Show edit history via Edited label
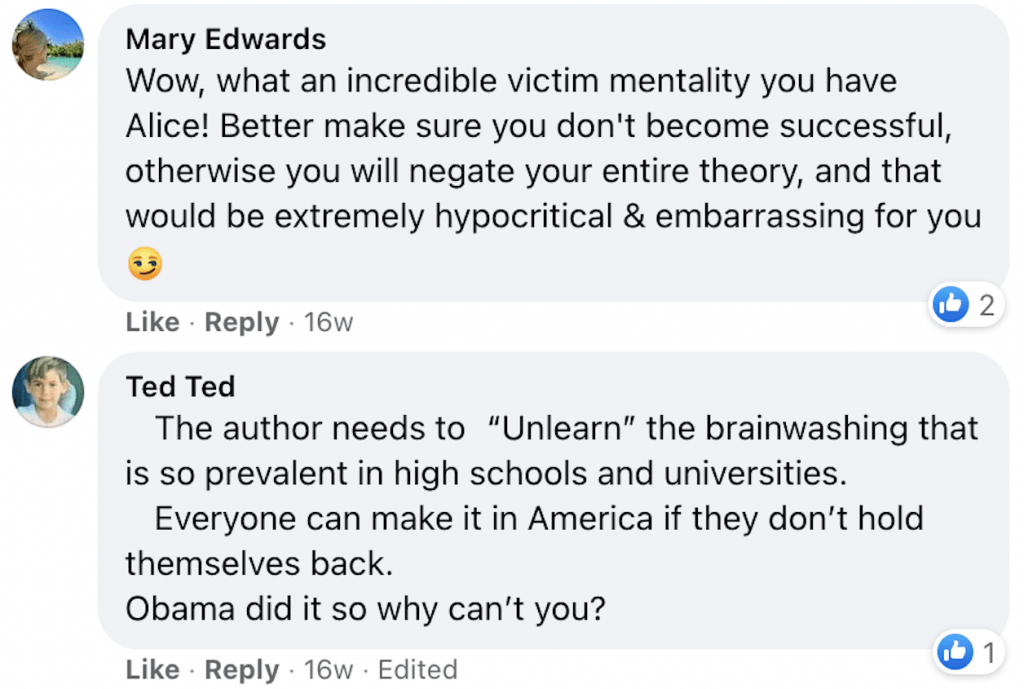 (x=416, y=669)
